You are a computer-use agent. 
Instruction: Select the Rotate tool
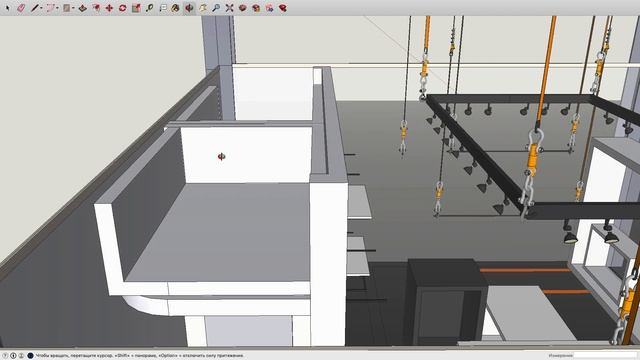pos(123,8)
